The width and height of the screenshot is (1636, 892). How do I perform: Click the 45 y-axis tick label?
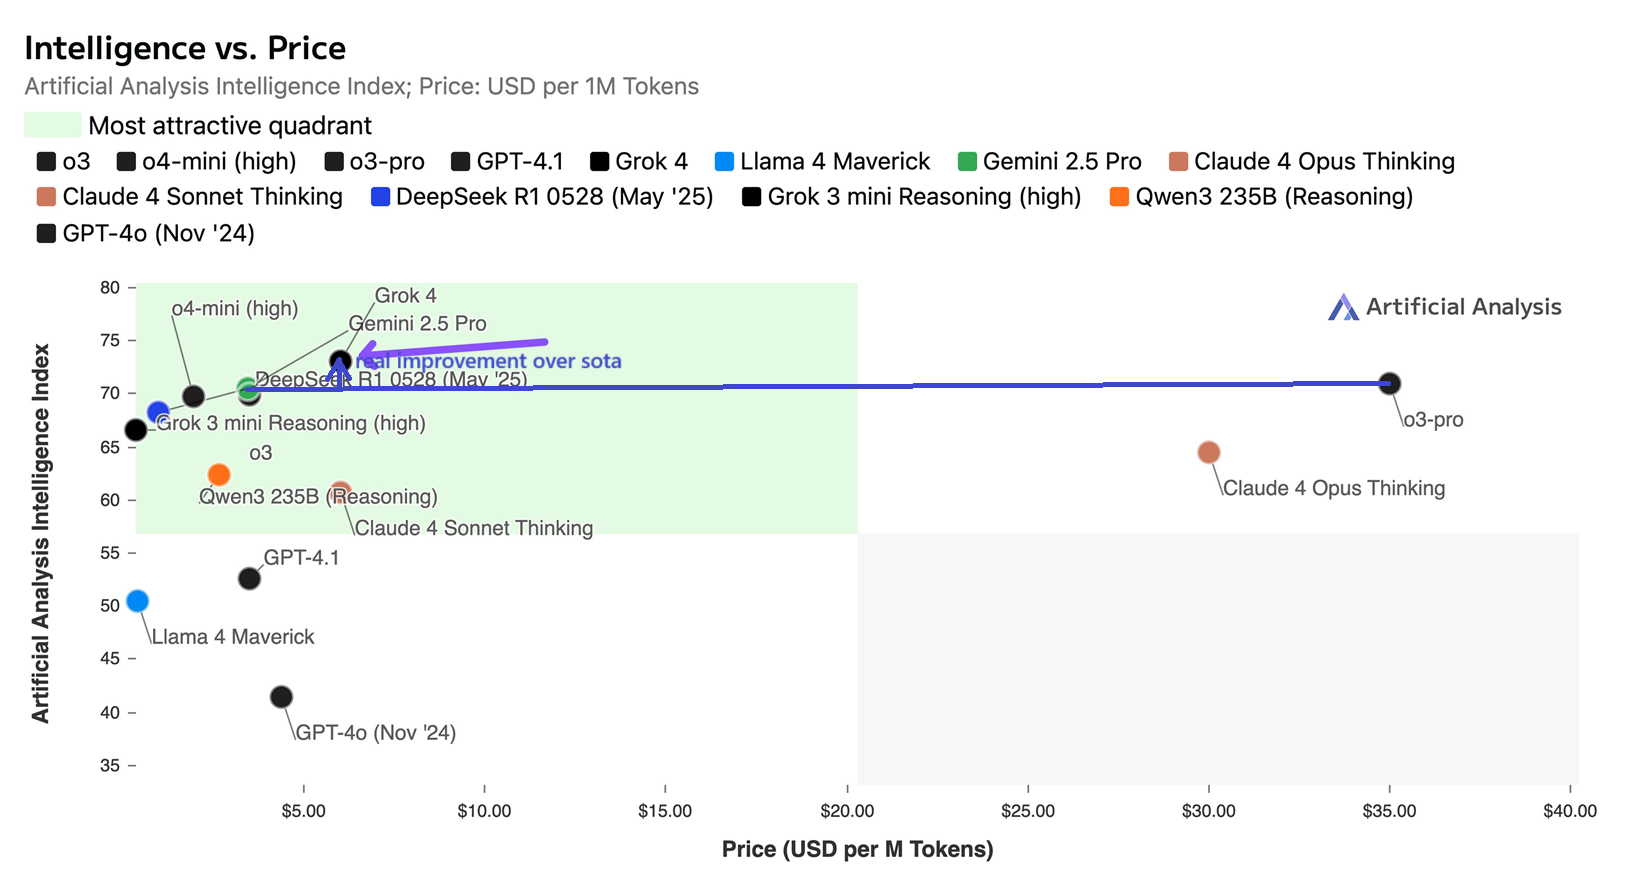pos(110,659)
